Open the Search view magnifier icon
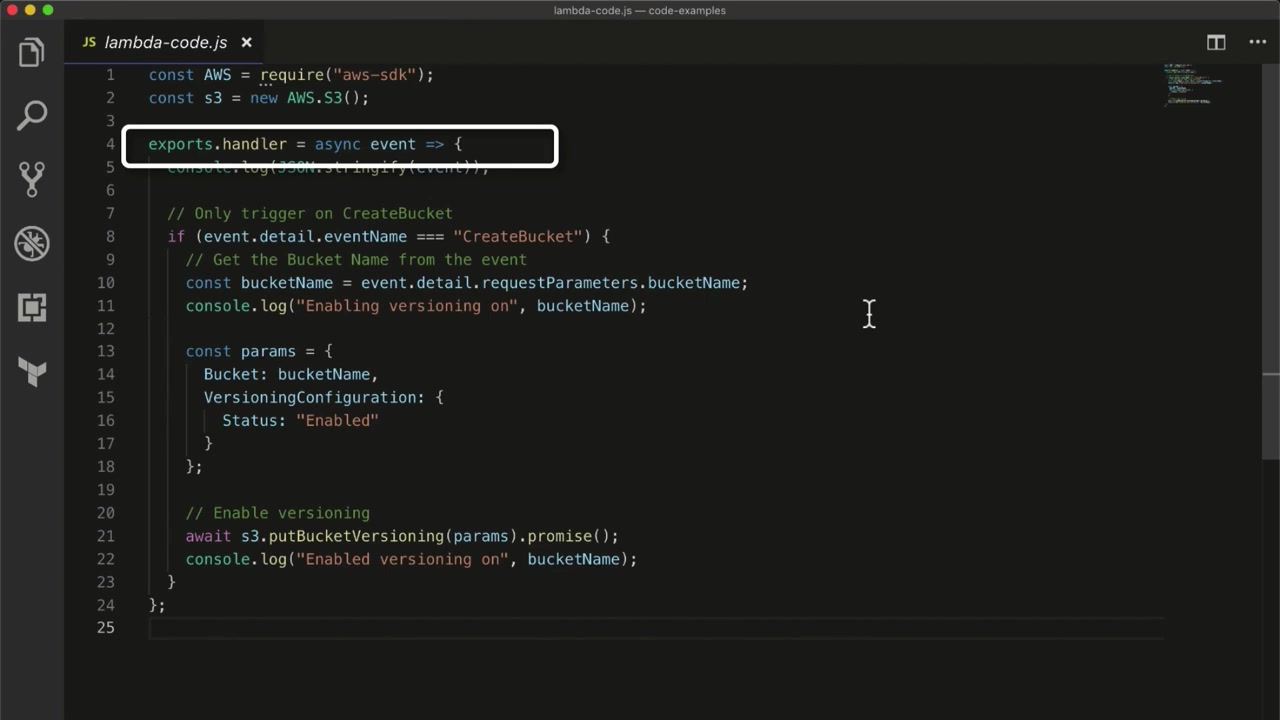 click(x=32, y=115)
